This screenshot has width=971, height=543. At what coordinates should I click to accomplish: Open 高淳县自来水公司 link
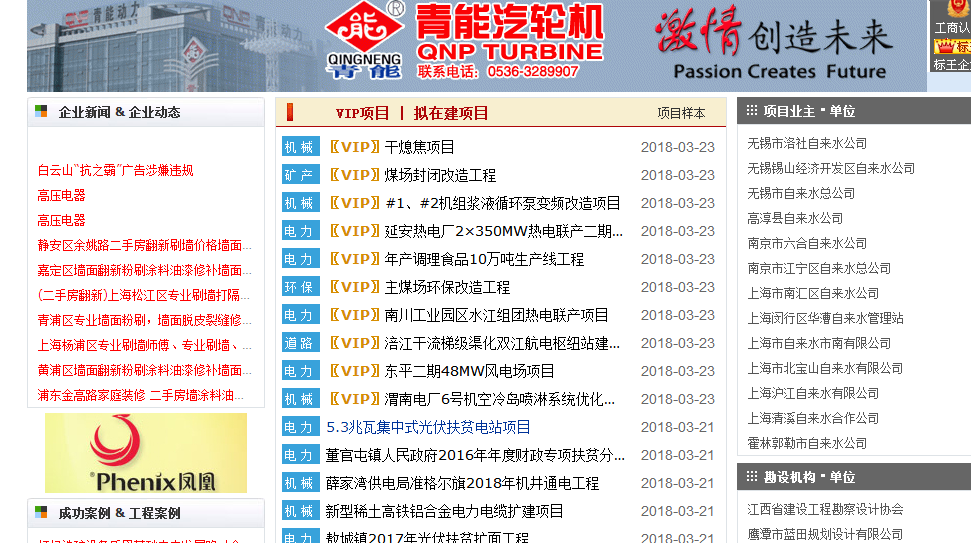pos(795,218)
